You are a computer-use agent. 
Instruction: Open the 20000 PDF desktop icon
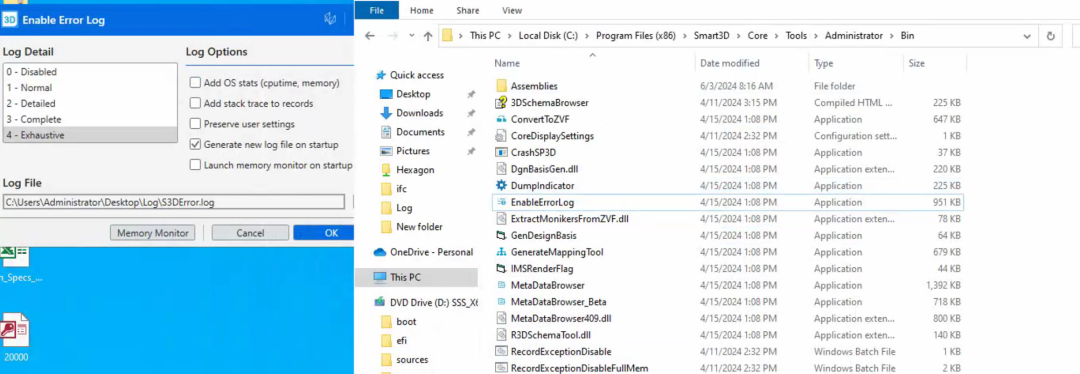(16, 337)
